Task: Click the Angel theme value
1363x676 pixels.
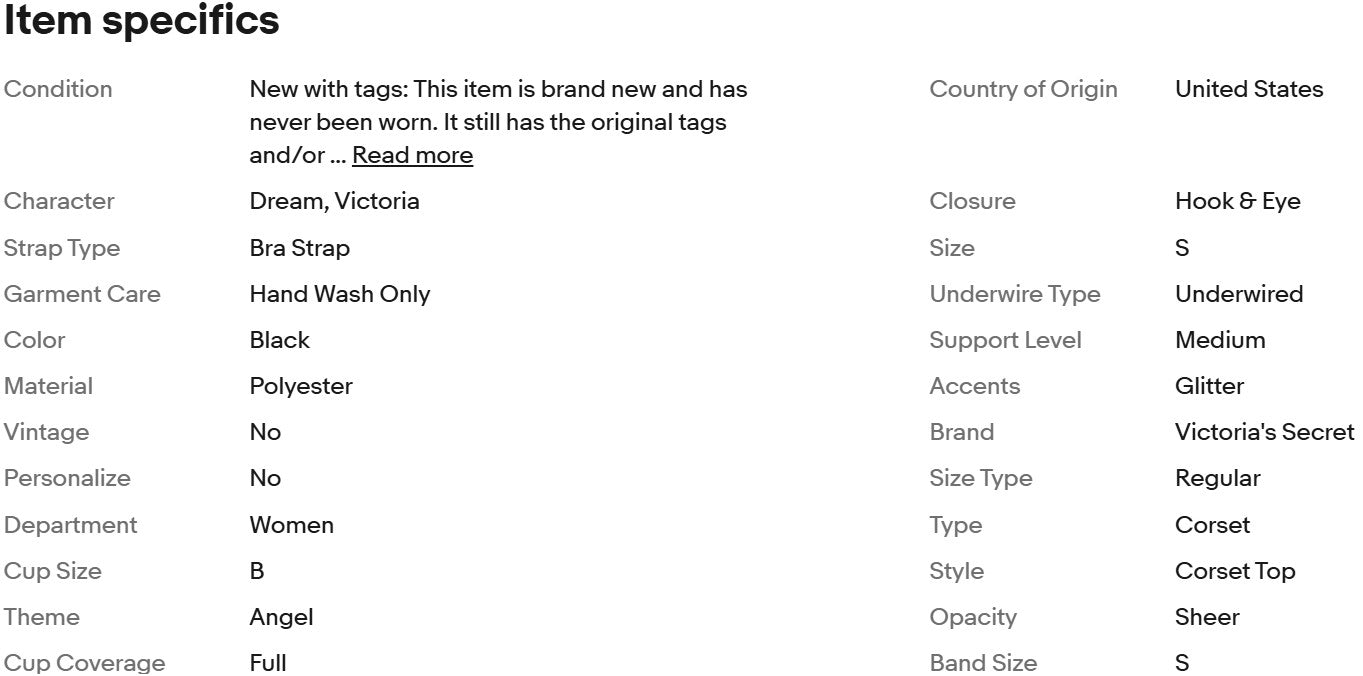Action: point(281,617)
